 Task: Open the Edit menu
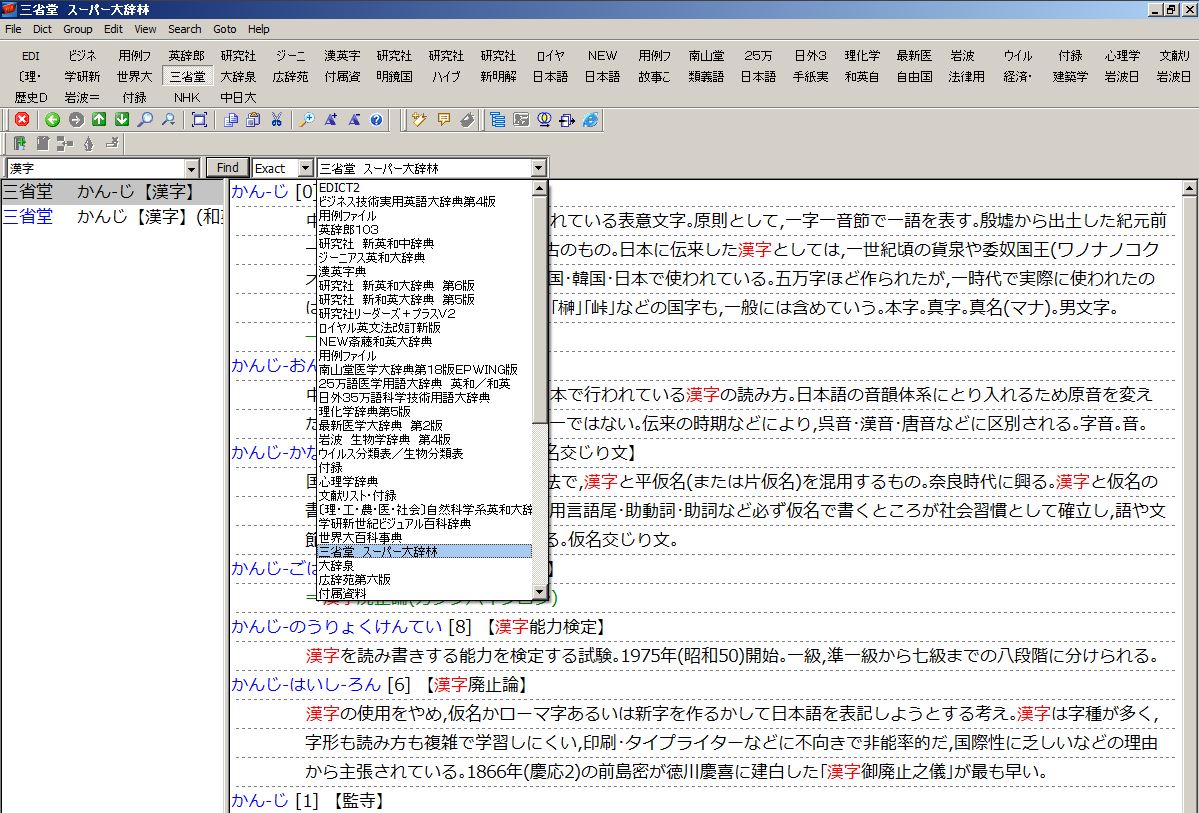pyautogui.click(x=113, y=29)
